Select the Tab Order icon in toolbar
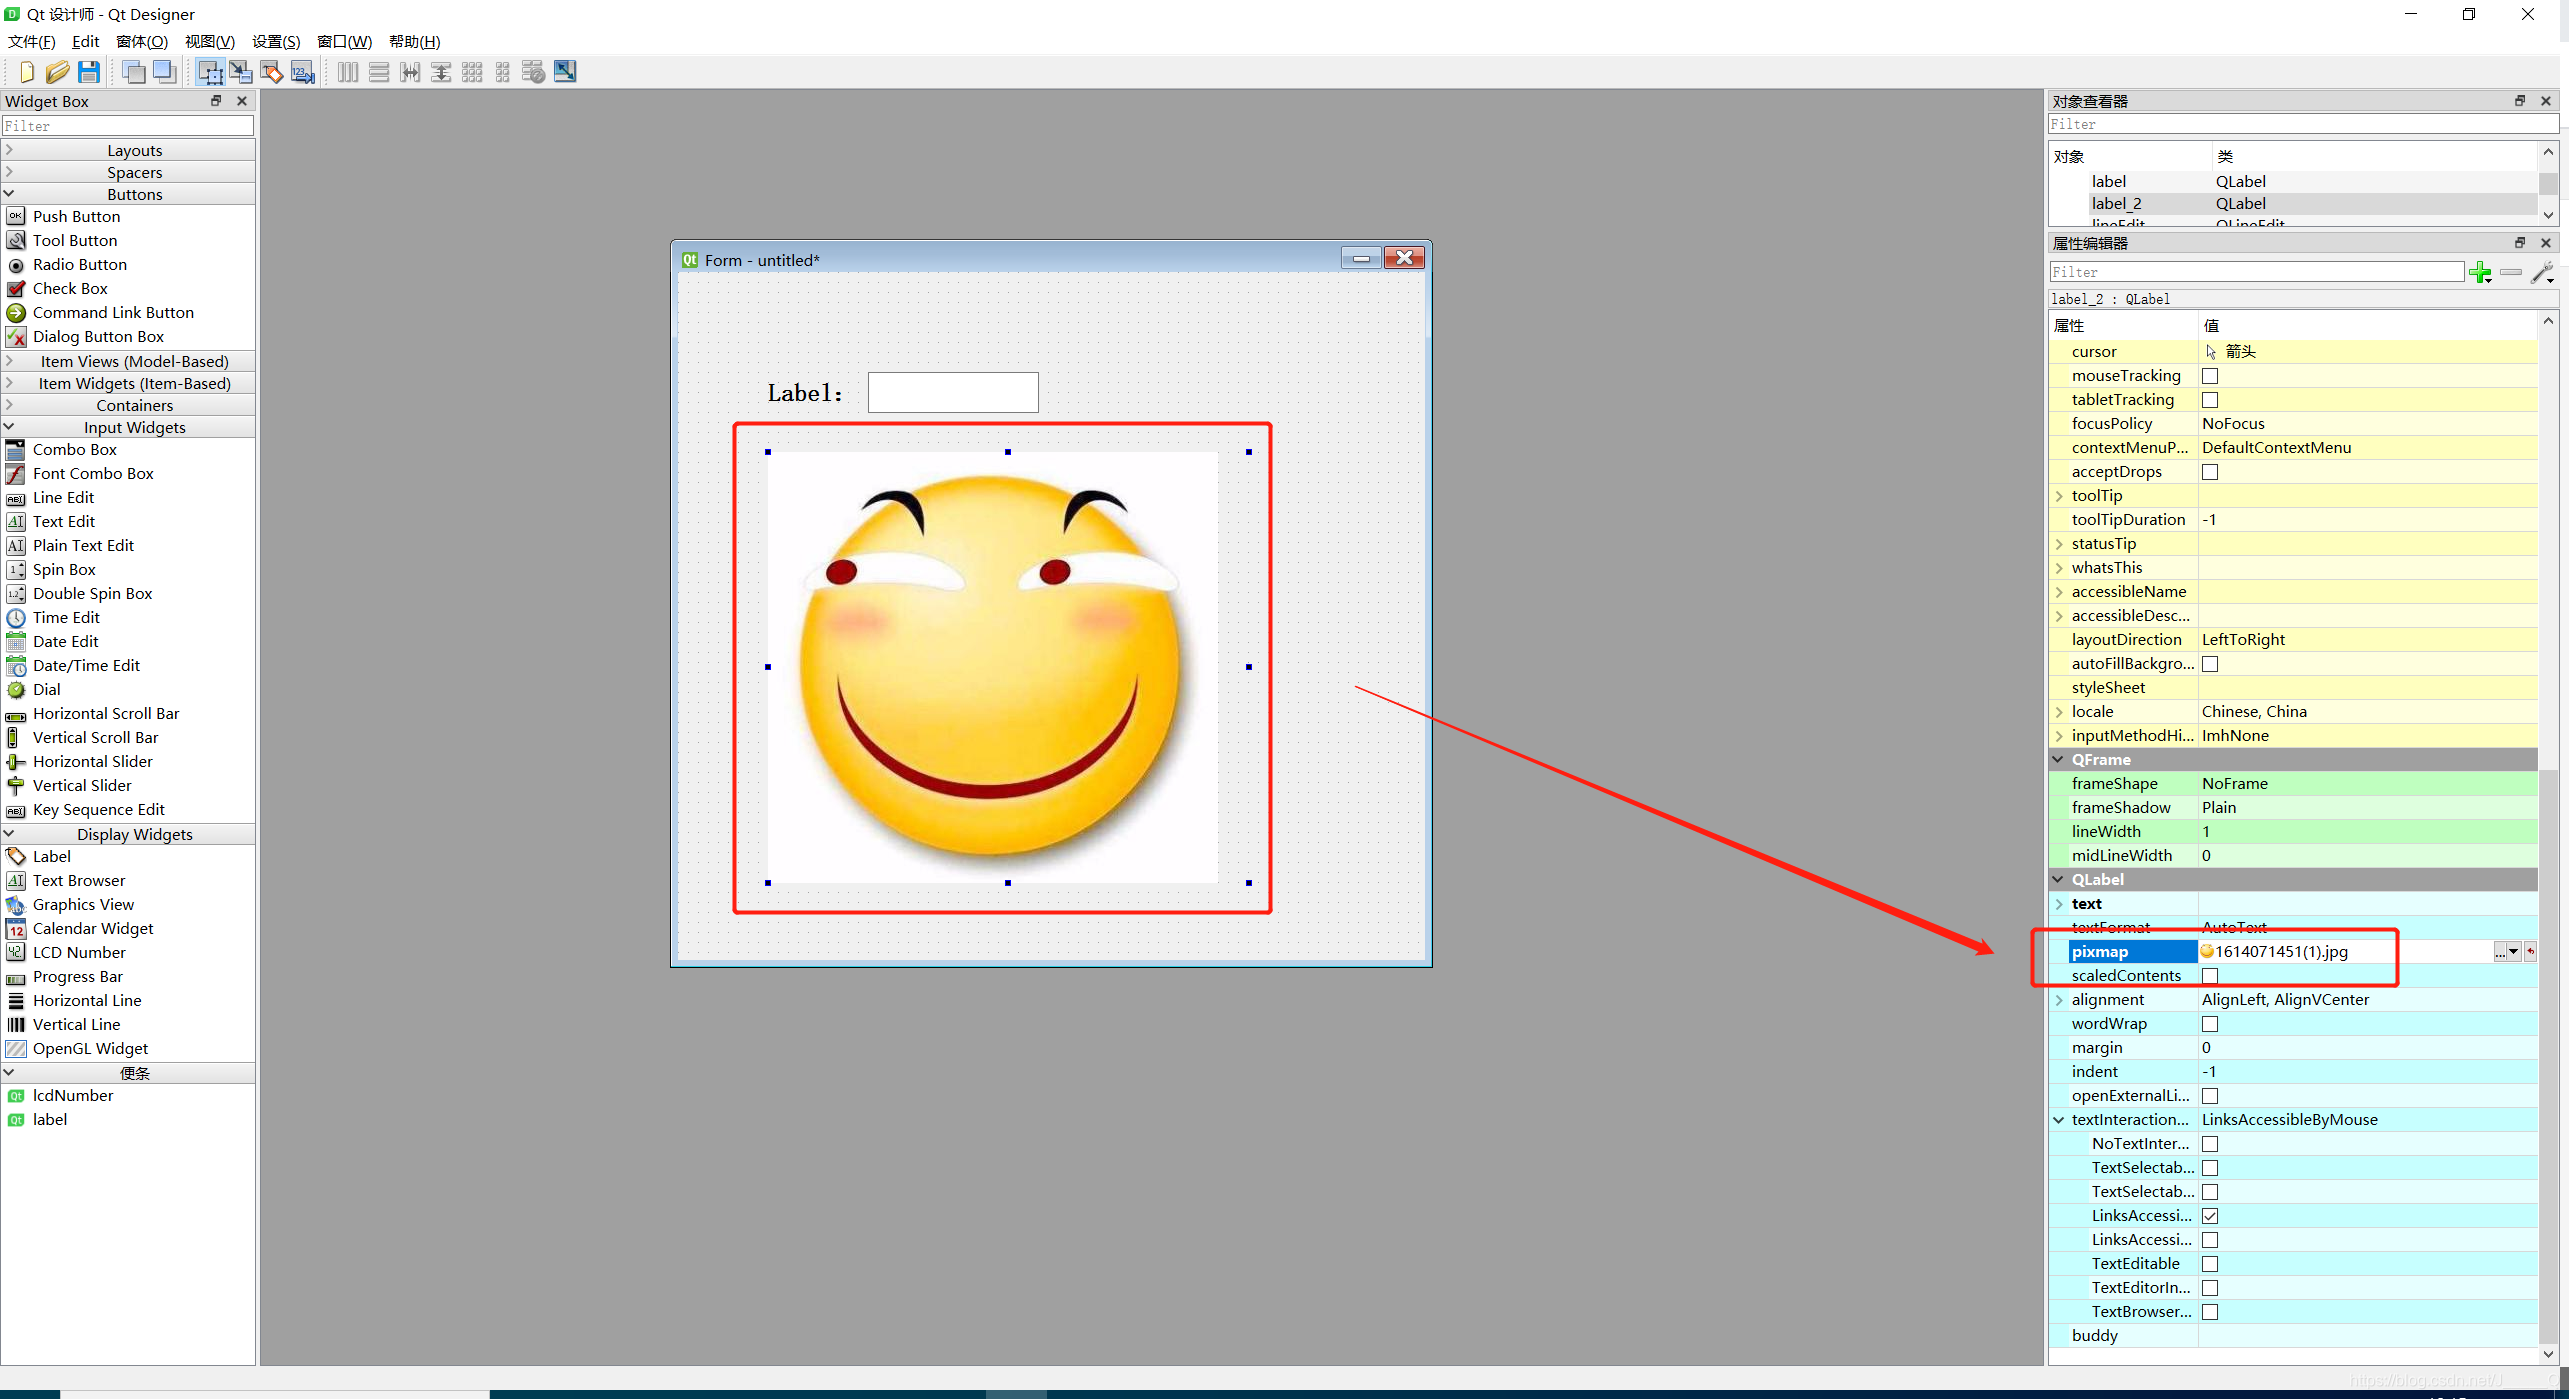Viewport: 2569px width, 1399px height. [x=300, y=71]
